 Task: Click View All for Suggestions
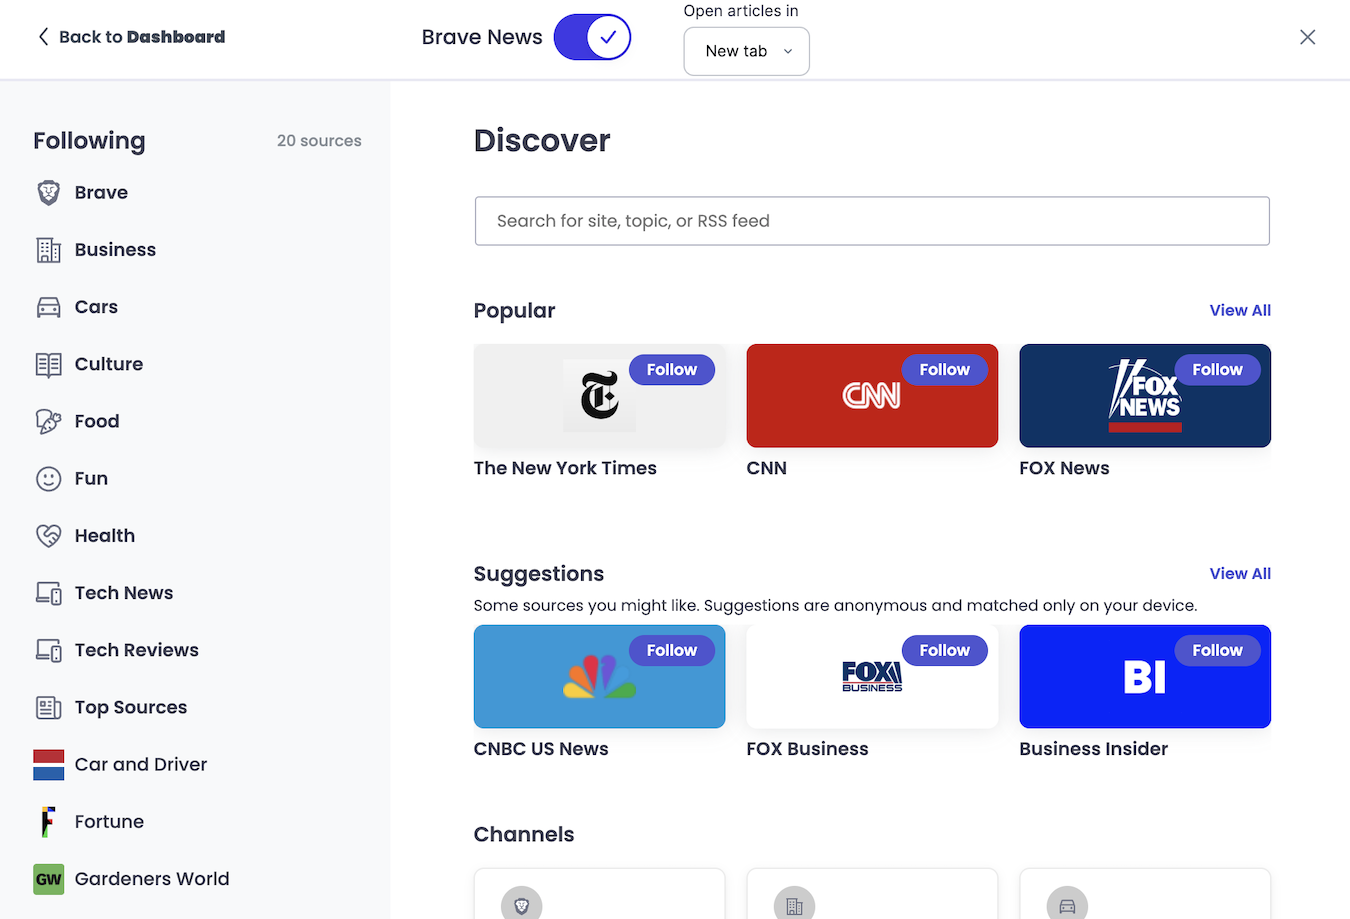pyautogui.click(x=1240, y=574)
